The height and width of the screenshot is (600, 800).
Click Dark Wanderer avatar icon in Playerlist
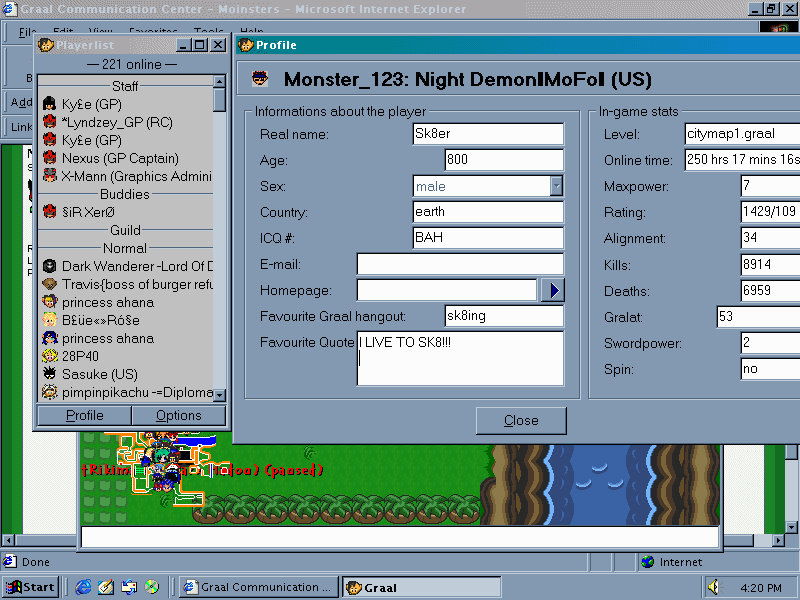(x=49, y=266)
